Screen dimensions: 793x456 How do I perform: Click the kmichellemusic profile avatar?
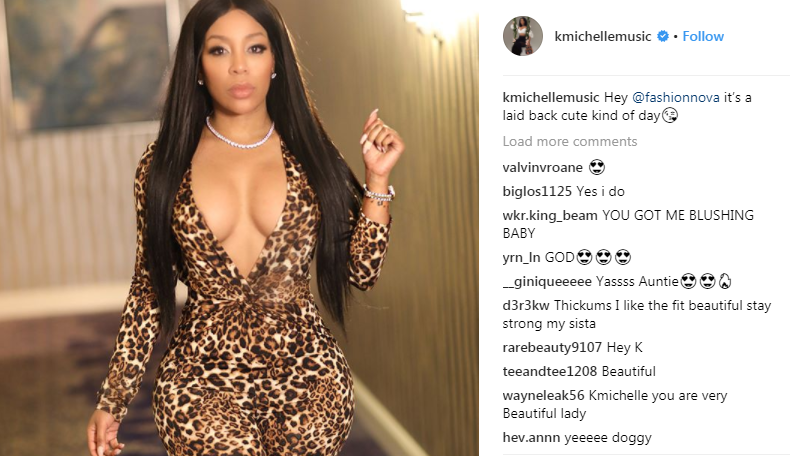click(522, 36)
